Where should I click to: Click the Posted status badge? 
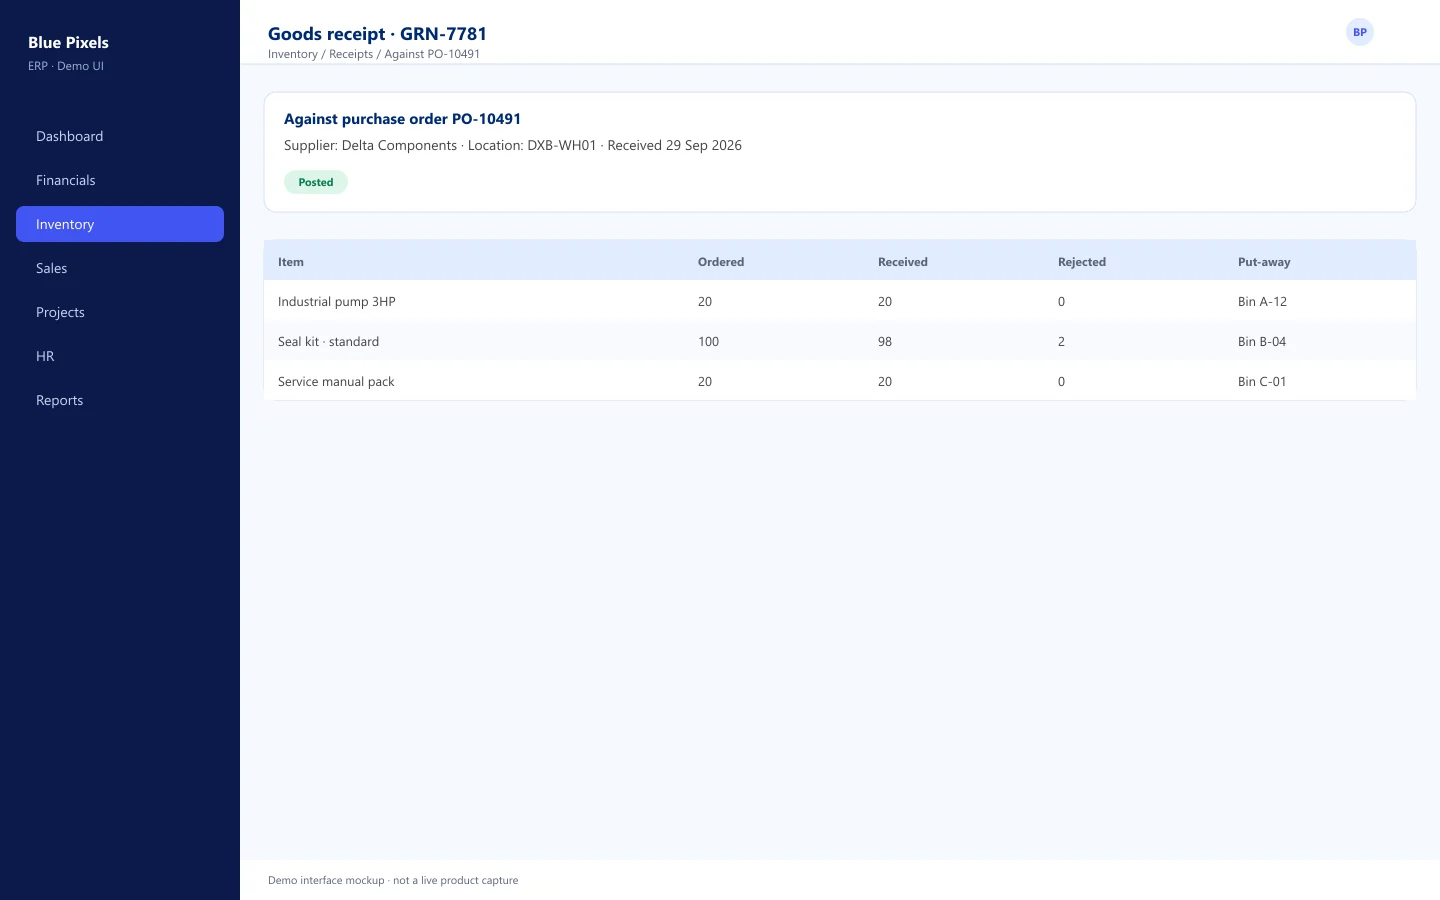coord(316,182)
